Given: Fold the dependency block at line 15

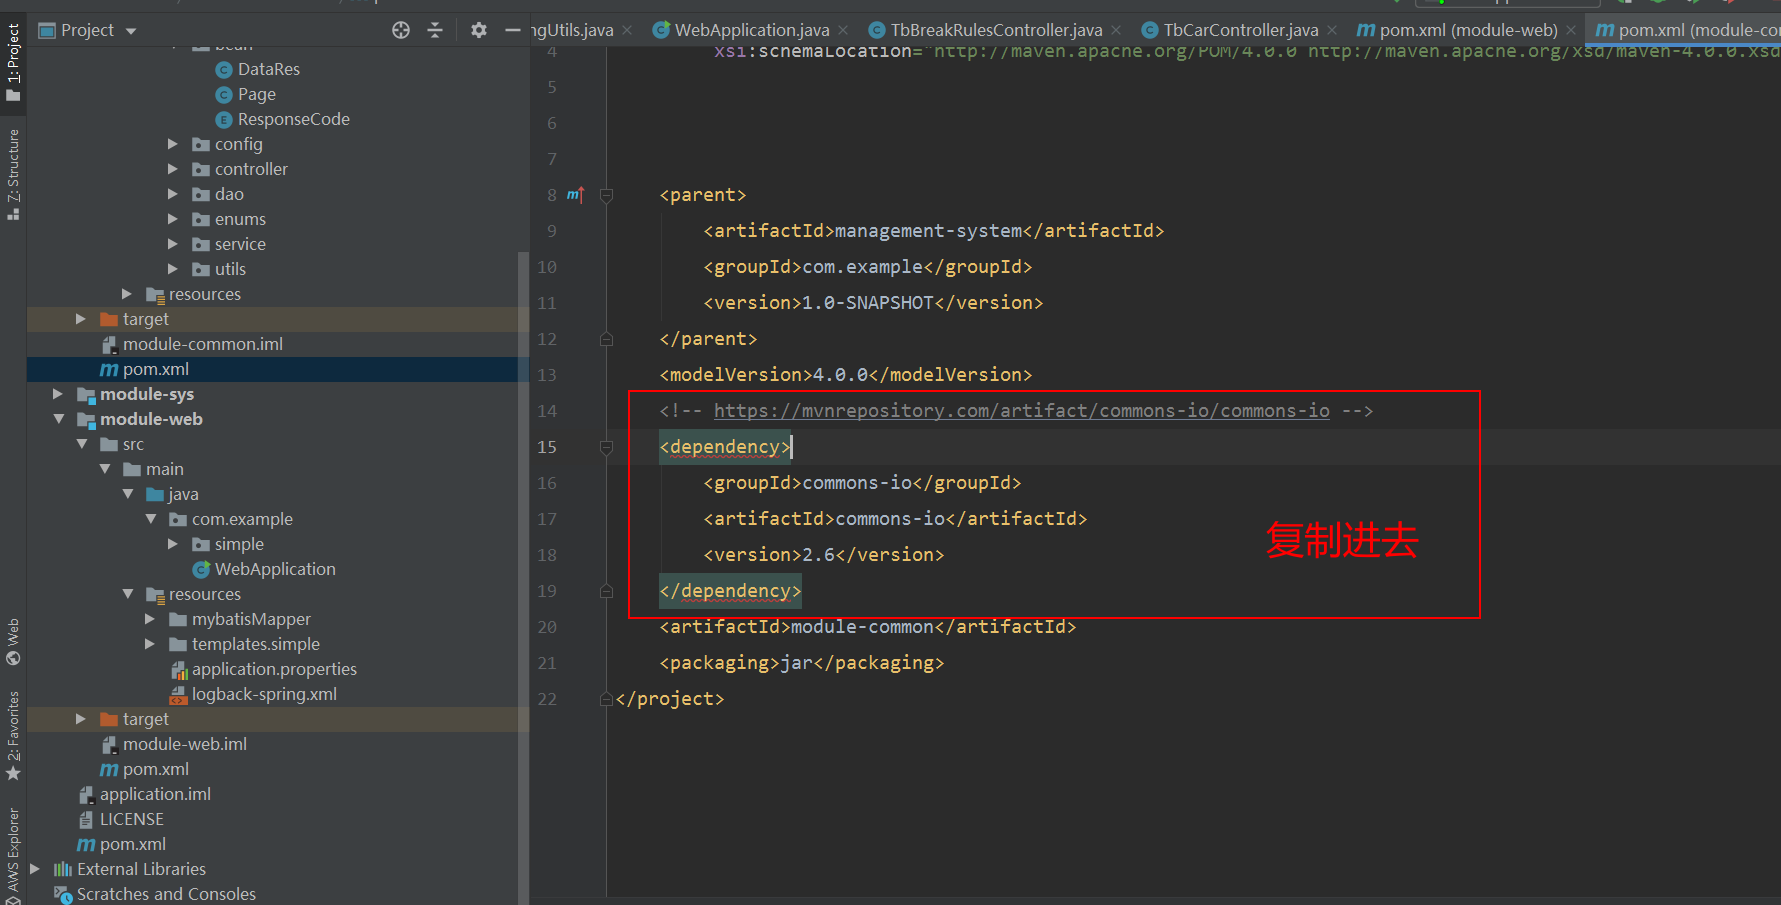Looking at the screenshot, I should click(606, 447).
